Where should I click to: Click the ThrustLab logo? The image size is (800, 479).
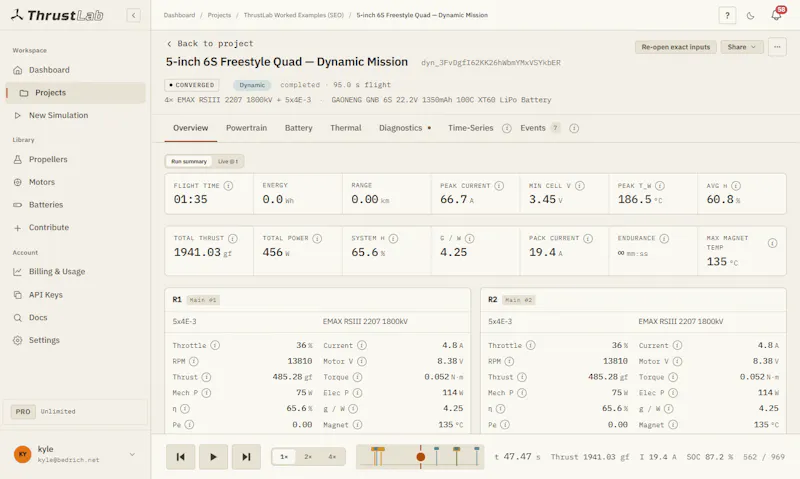[x=57, y=15]
